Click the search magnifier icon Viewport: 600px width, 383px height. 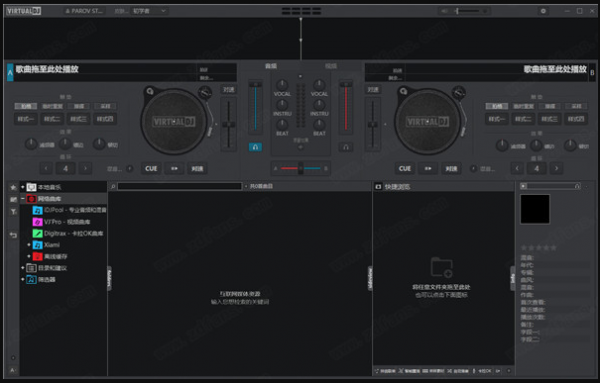pos(113,186)
